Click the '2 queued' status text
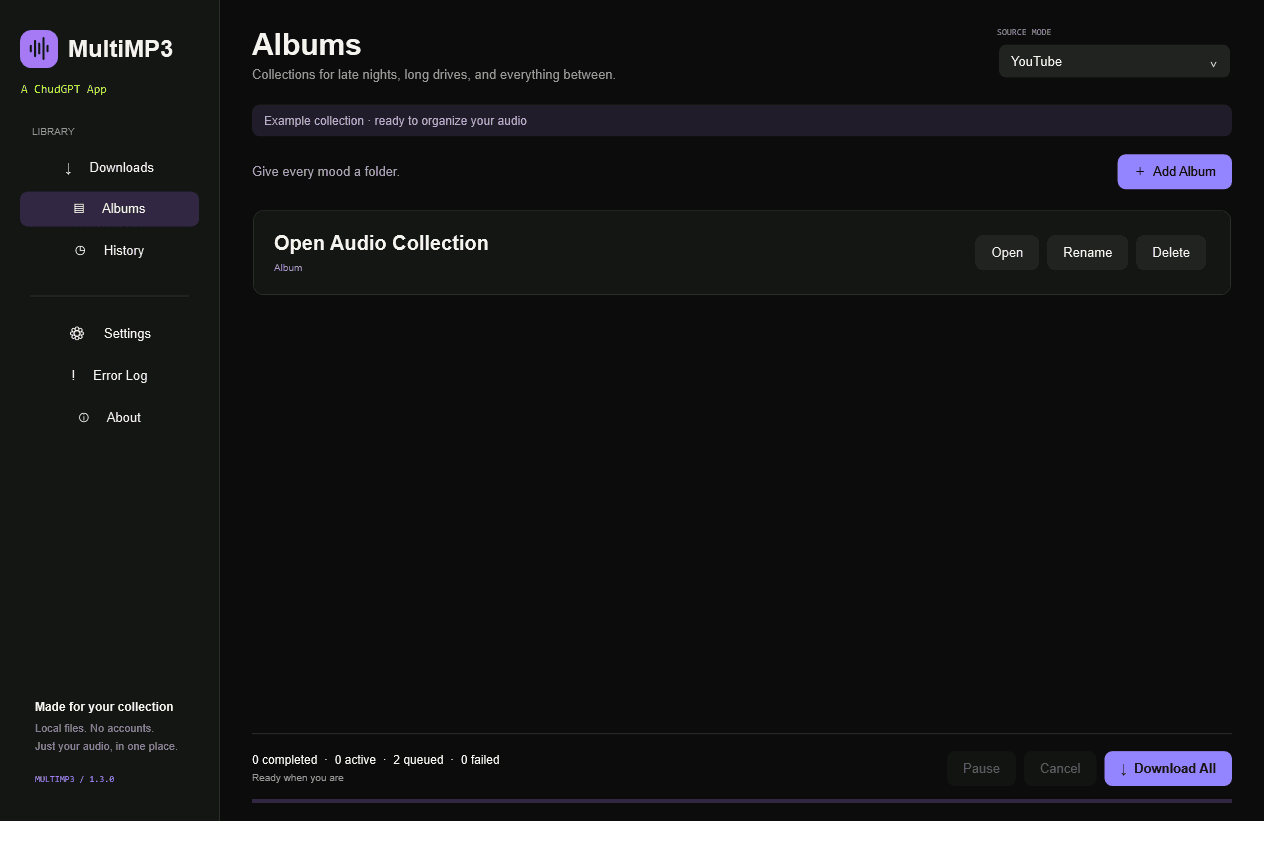 coord(418,760)
